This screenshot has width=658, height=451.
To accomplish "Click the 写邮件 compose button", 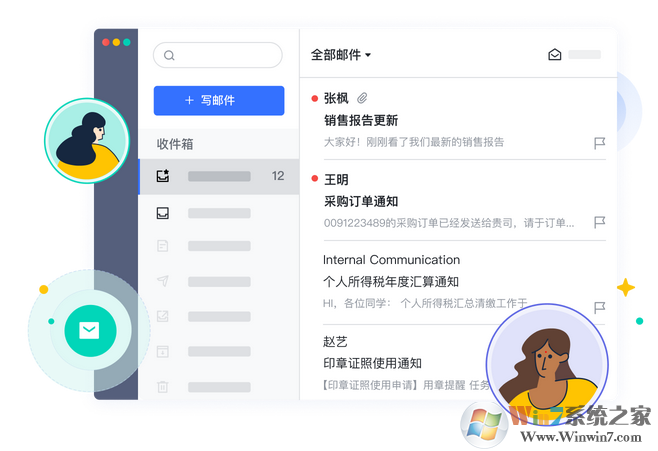I will point(219,101).
